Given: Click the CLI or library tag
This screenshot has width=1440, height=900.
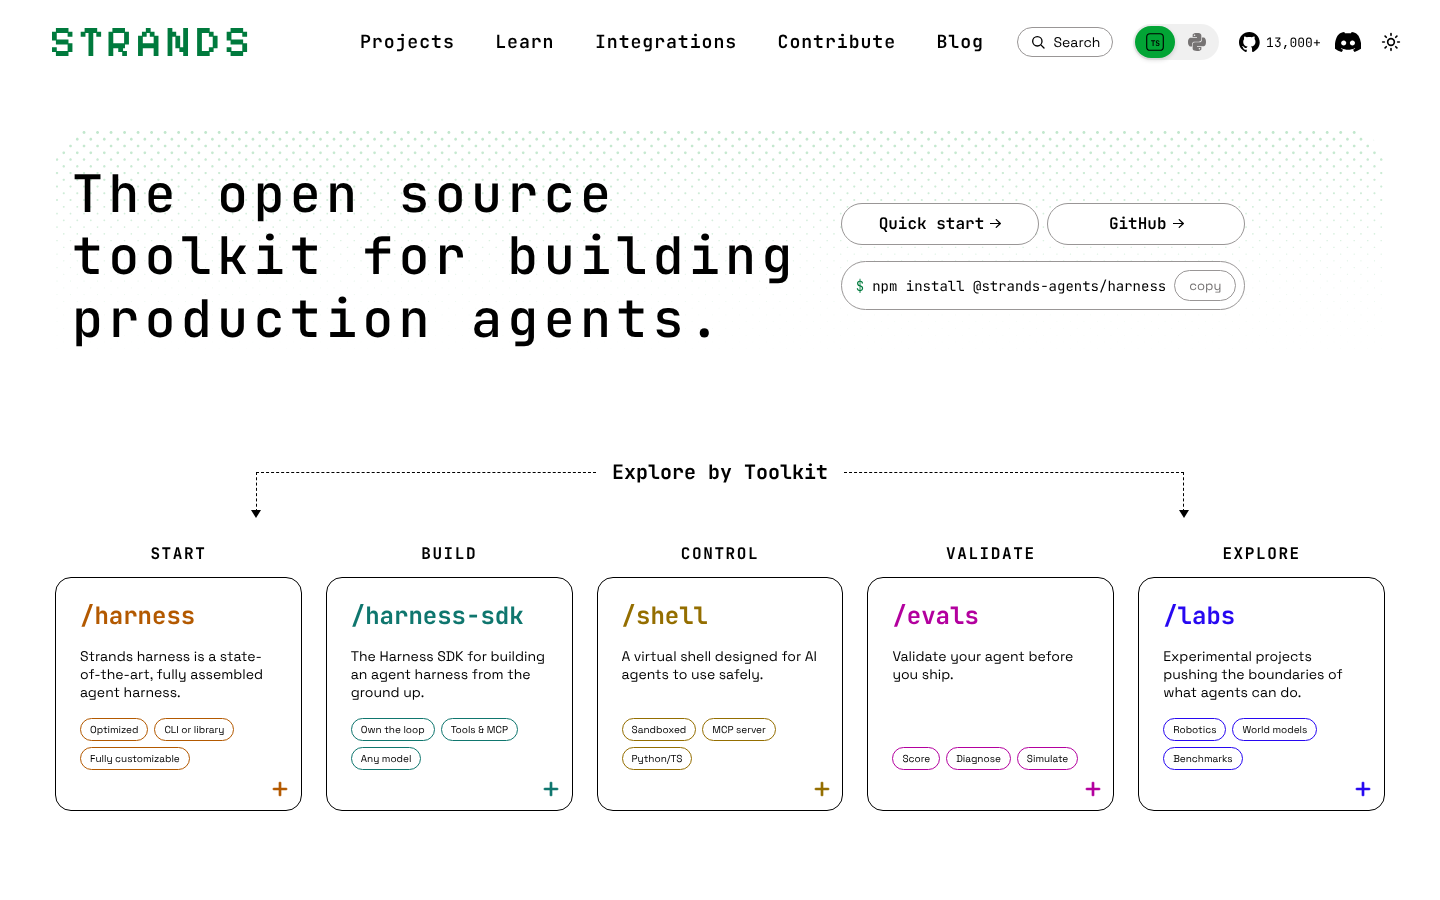Looking at the screenshot, I should 194,730.
